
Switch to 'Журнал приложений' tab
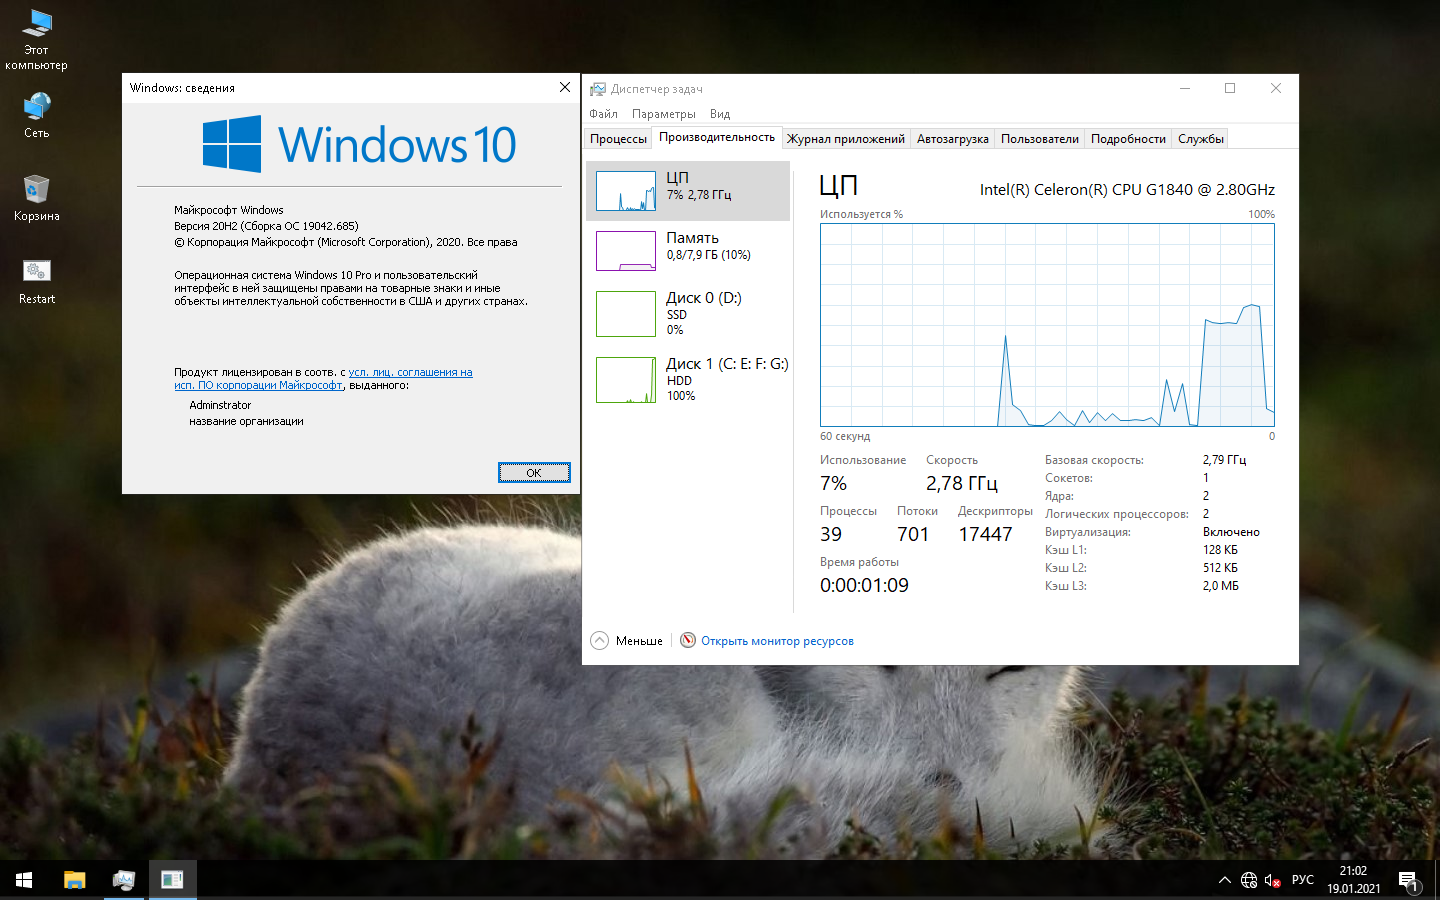(x=846, y=139)
